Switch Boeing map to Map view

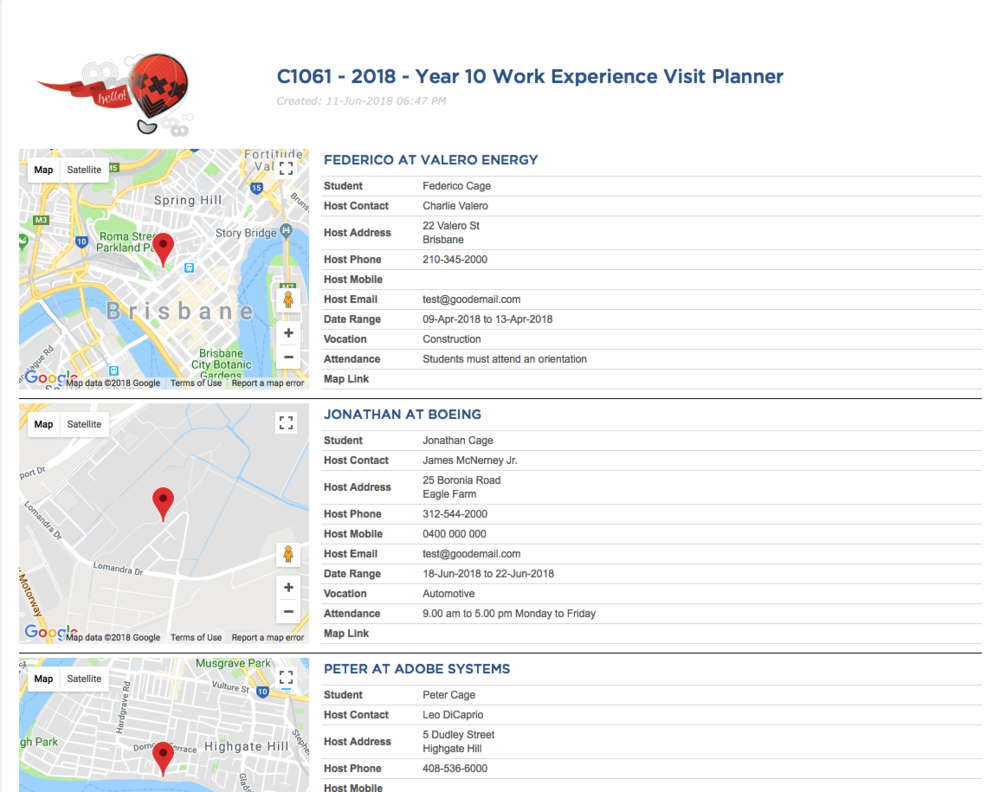click(43, 424)
